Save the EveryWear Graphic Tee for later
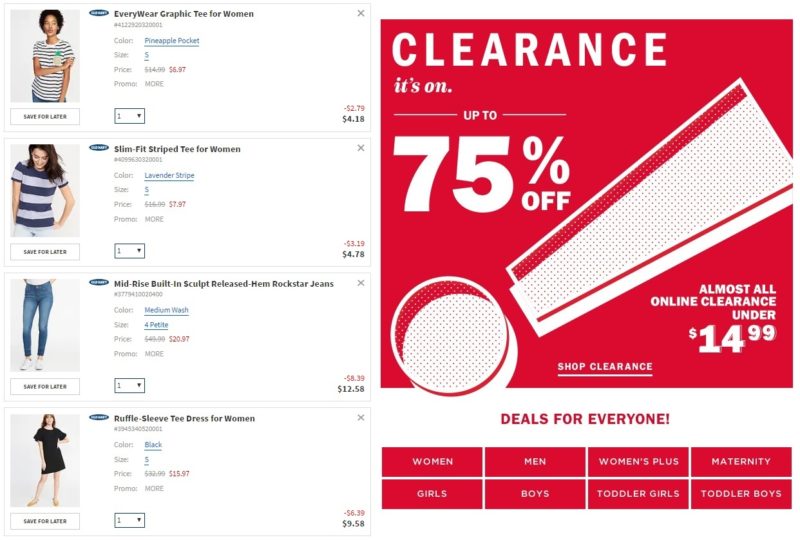Screen dimensions: 800x540 pos(45,116)
